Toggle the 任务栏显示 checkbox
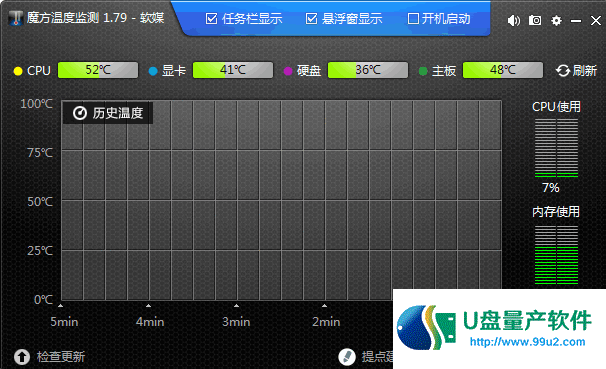The height and width of the screenshot is (369, 606). (x=211, y=19)
